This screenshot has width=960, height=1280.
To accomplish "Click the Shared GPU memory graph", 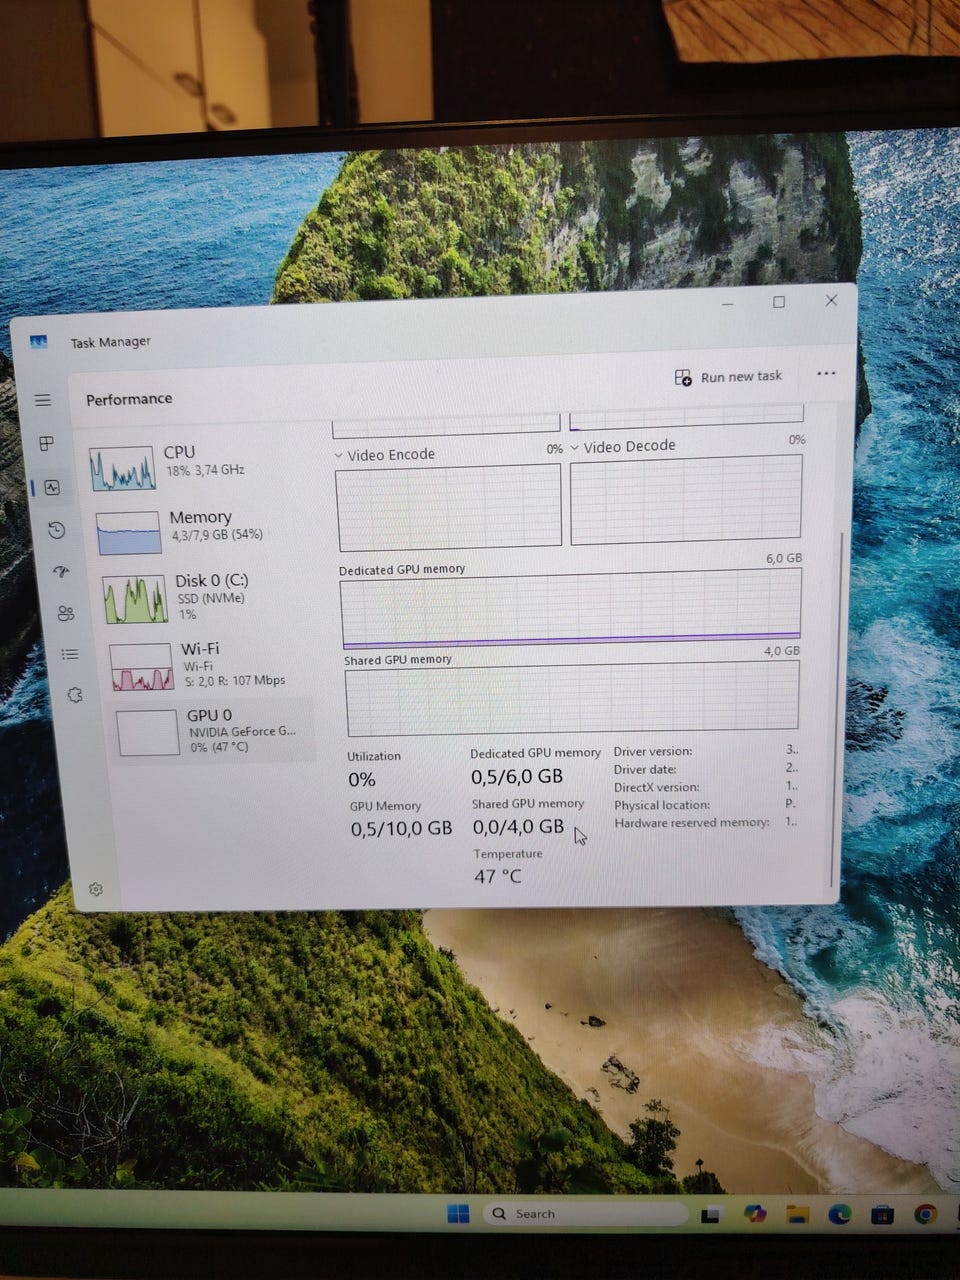I will [572, 700].
